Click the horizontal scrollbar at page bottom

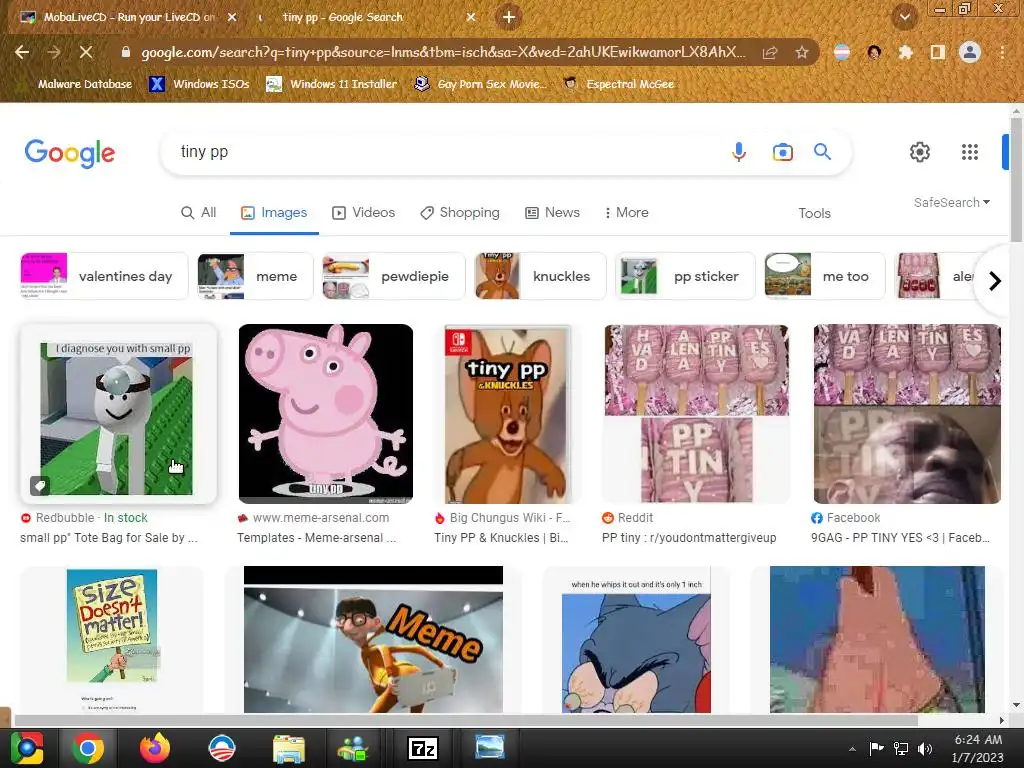[x=466, y=720]
